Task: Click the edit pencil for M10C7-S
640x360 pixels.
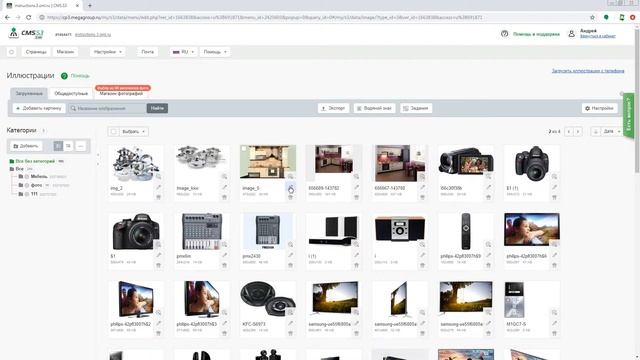Action: point(554,323)
